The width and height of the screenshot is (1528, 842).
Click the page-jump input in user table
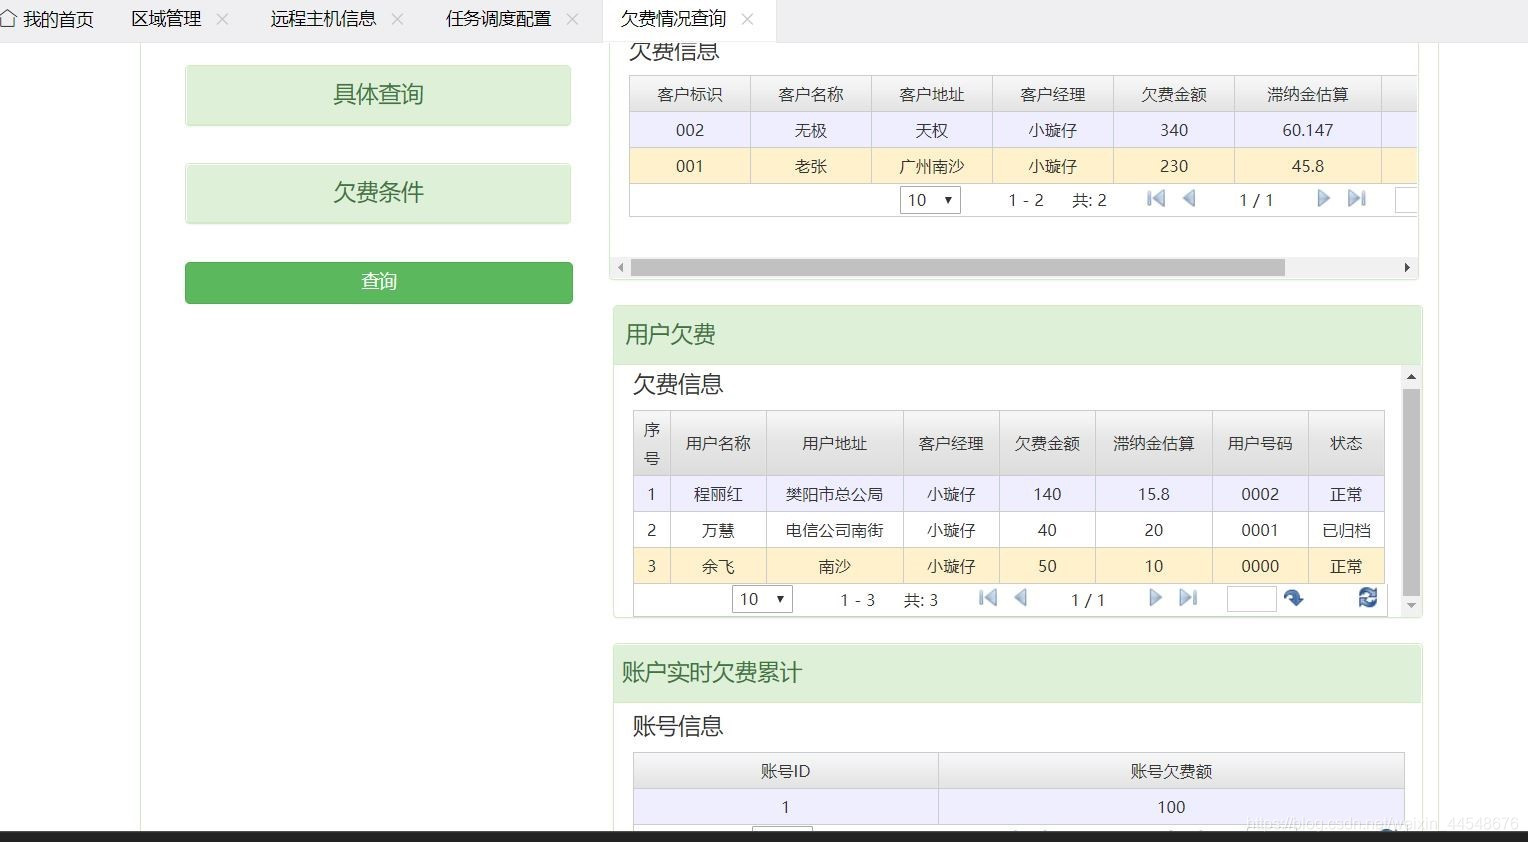coord(1252,599)
